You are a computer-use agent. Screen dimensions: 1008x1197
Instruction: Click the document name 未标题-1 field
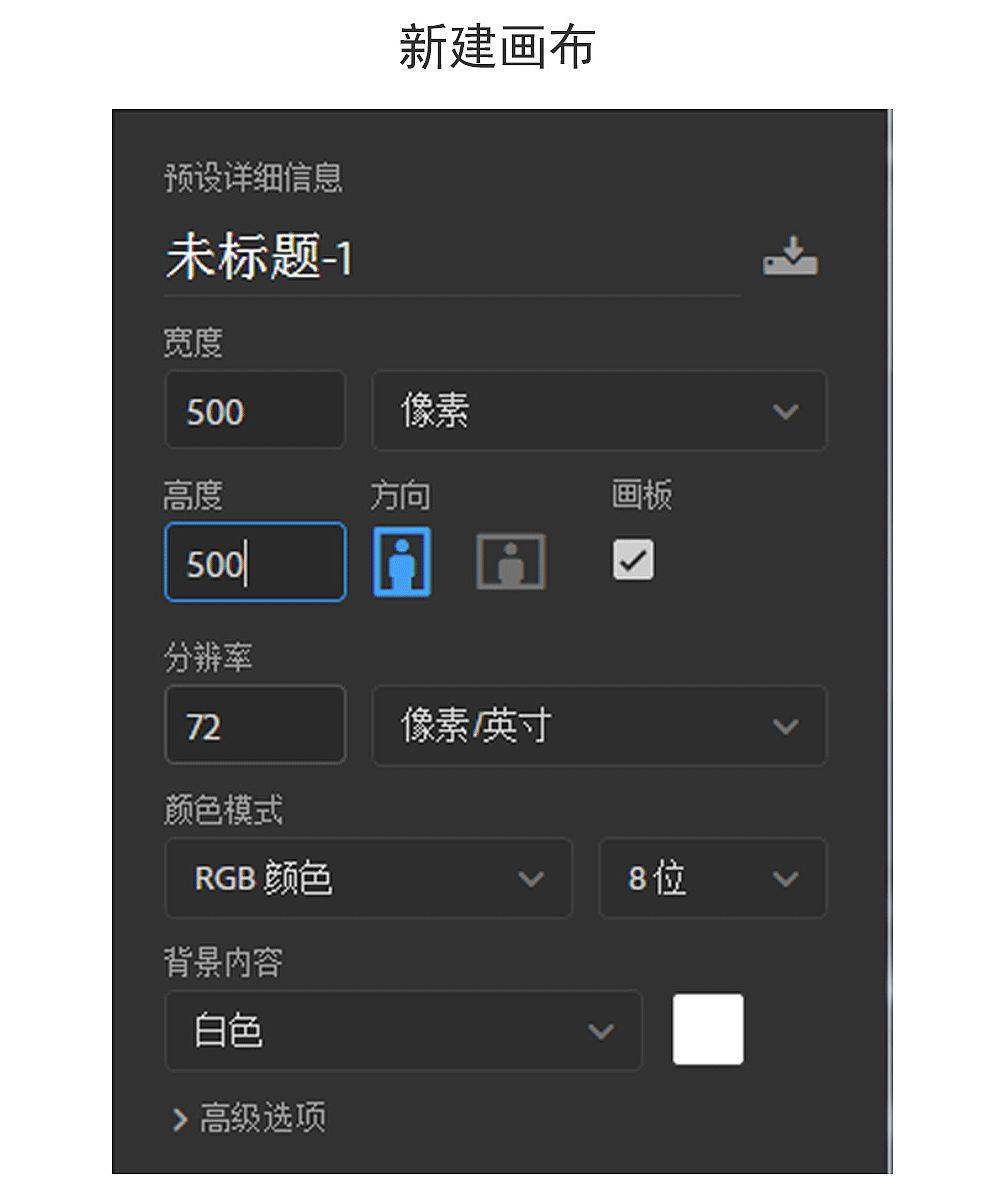pyautogui.click(x=452, y=258)
